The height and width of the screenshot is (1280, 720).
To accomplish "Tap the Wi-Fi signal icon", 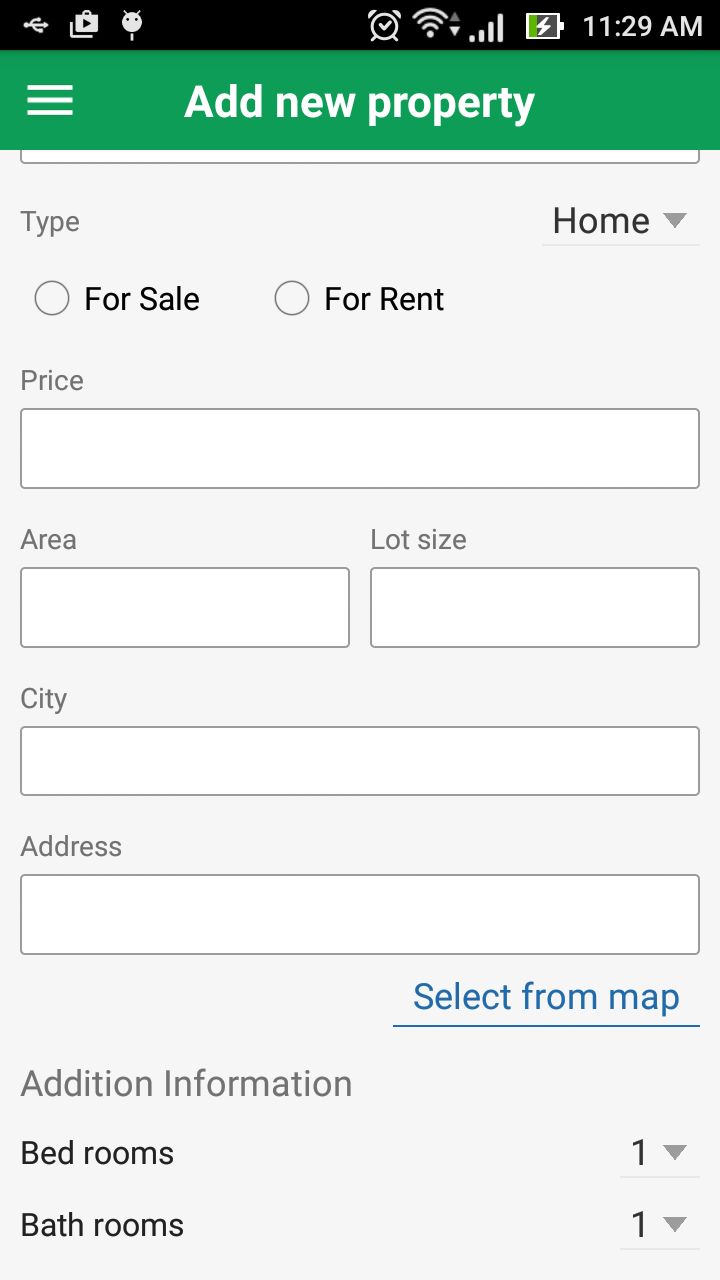I will [x=434, y=24].
